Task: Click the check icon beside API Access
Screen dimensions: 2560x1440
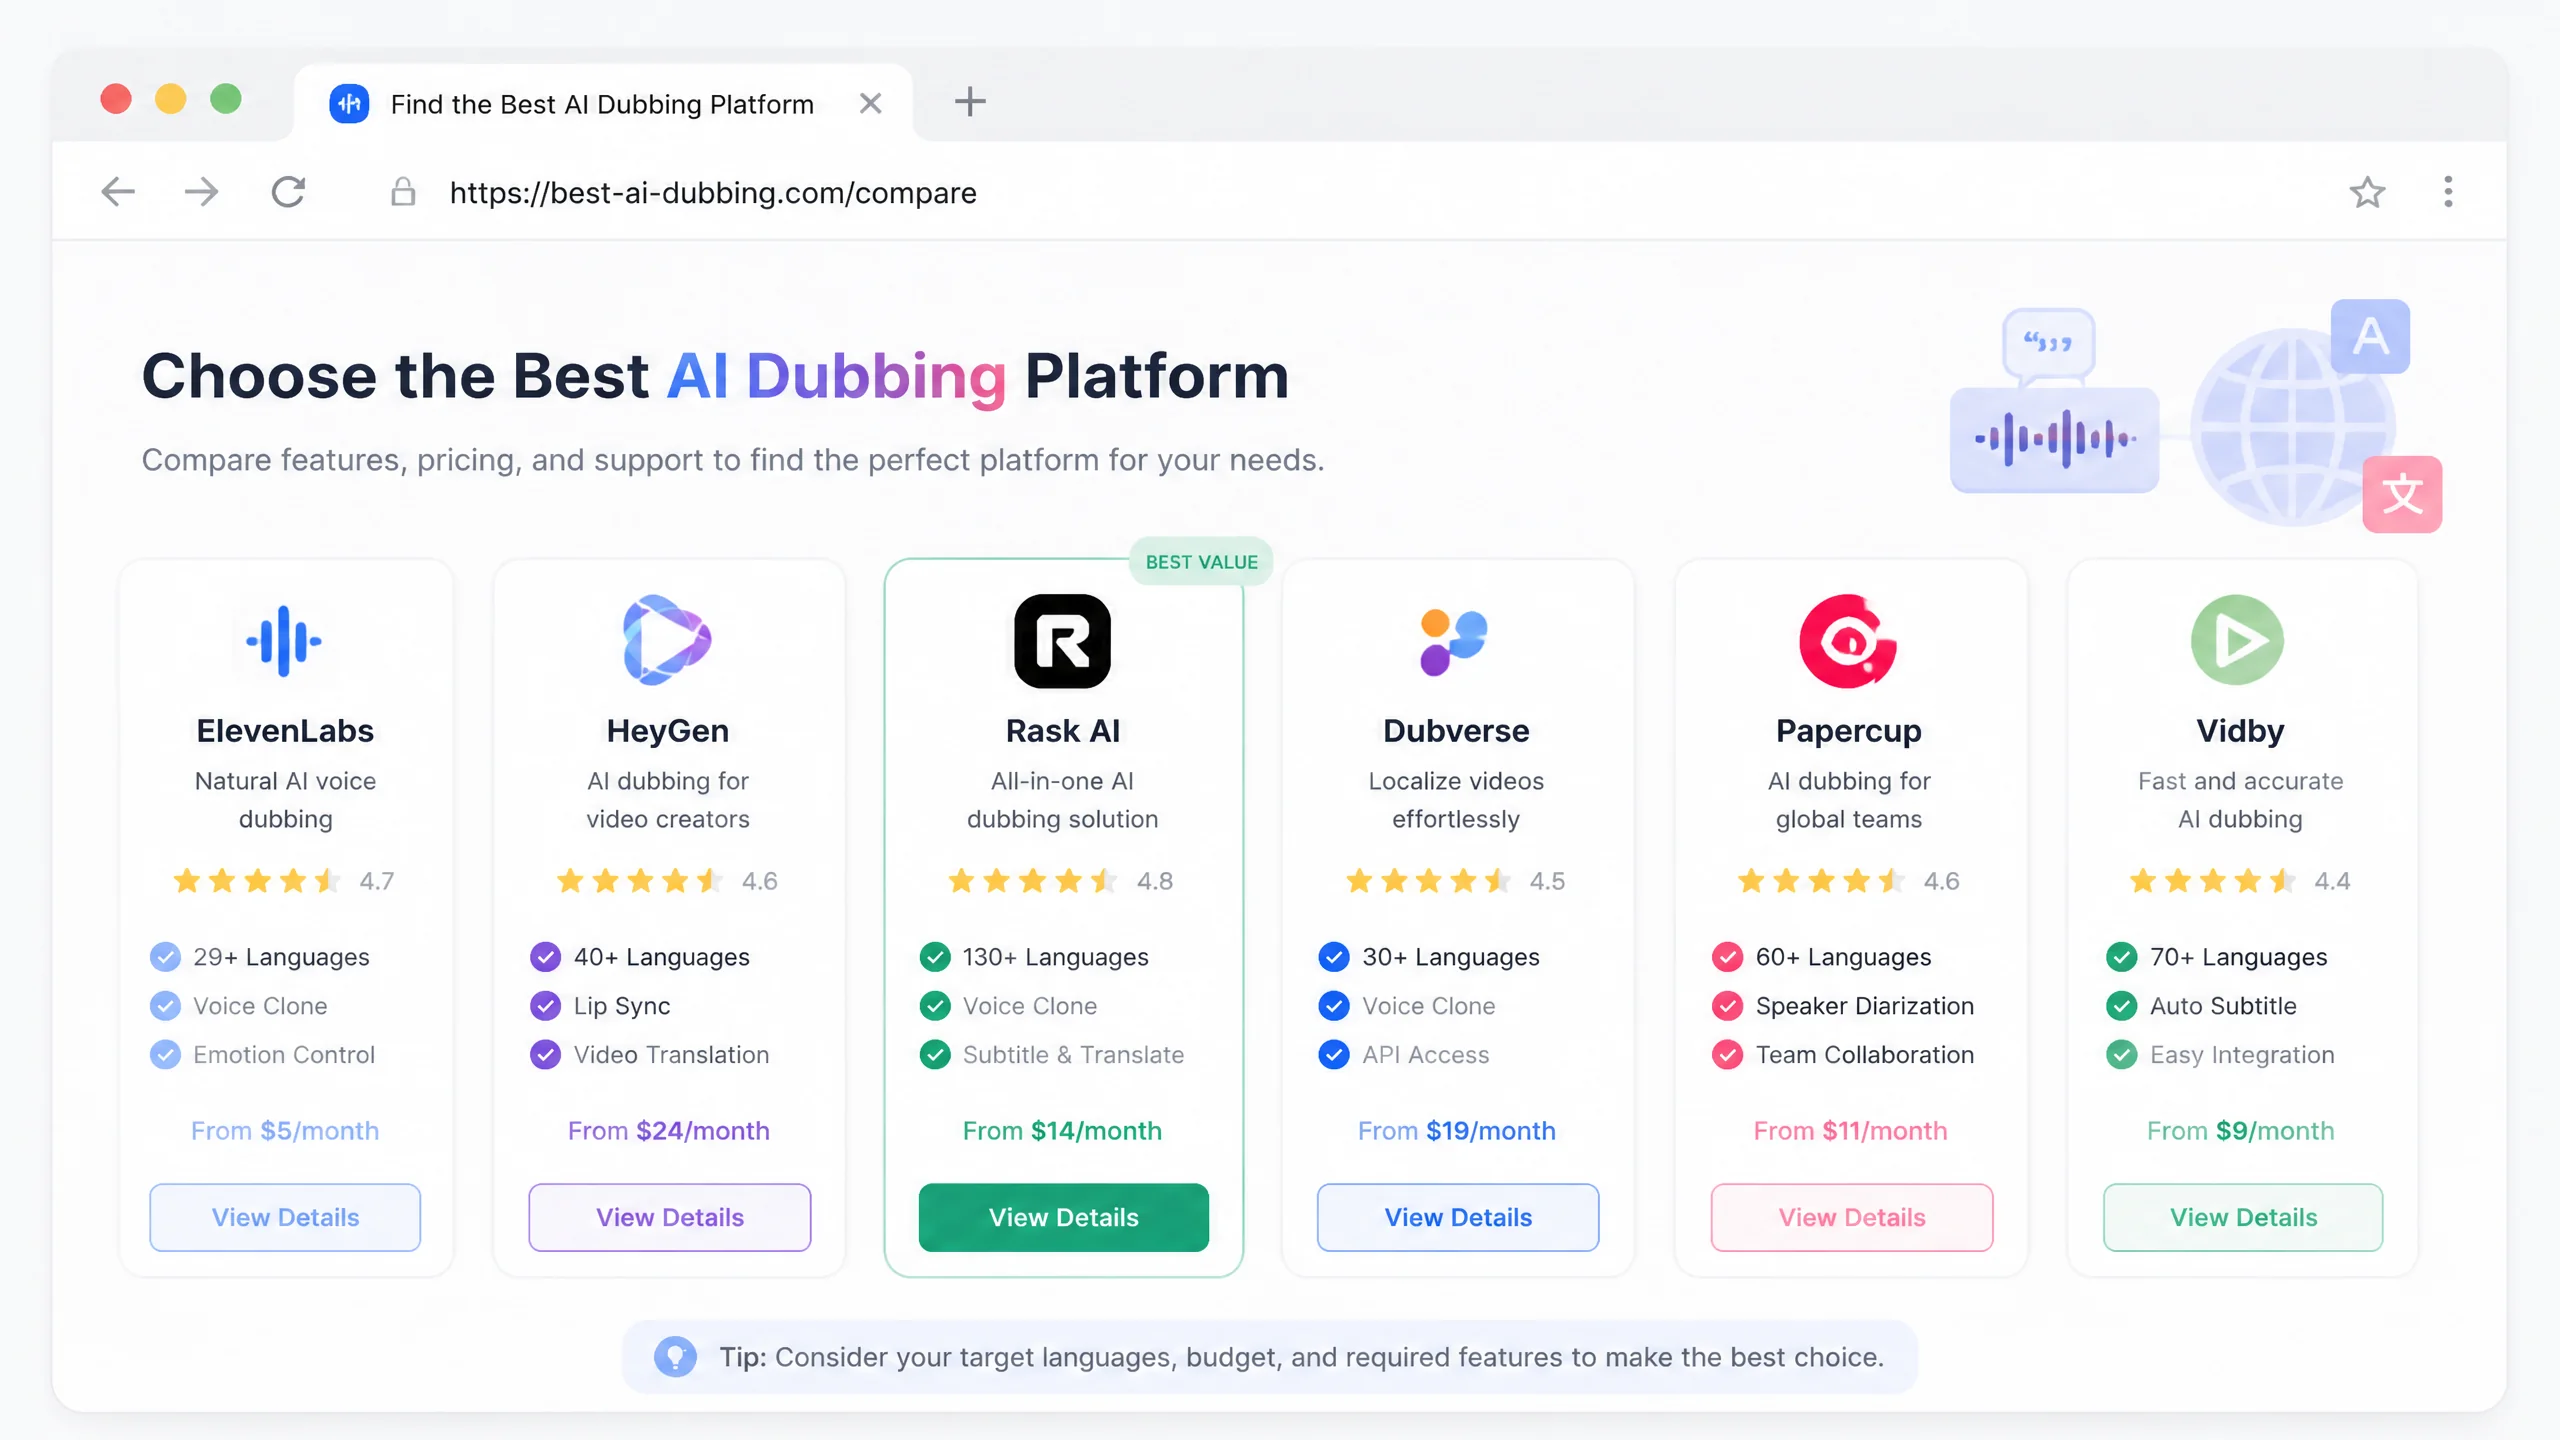Action: tap(1333, 1054)
